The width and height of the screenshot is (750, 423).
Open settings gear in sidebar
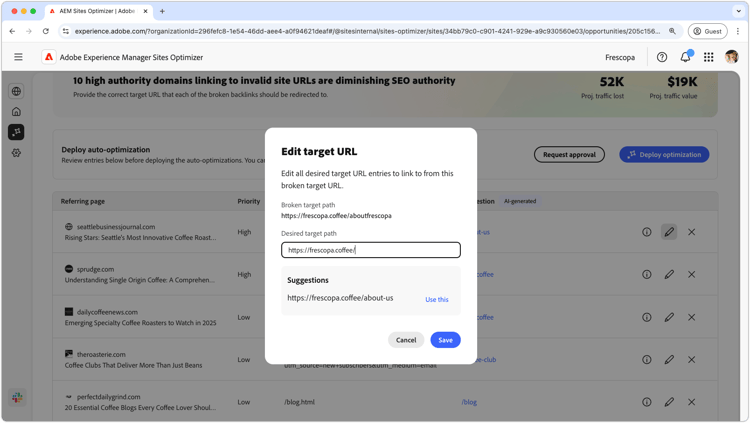[16, 153]
